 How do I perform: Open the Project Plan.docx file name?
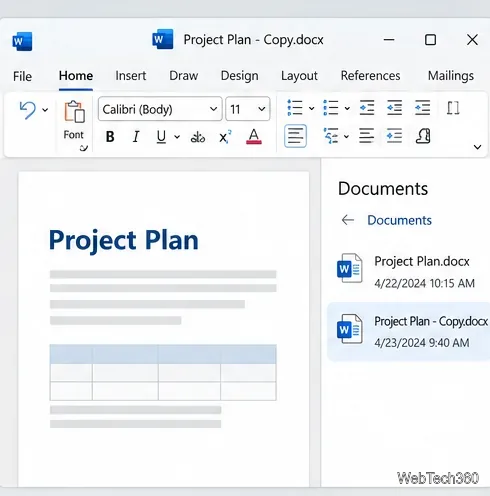(422, 262)
